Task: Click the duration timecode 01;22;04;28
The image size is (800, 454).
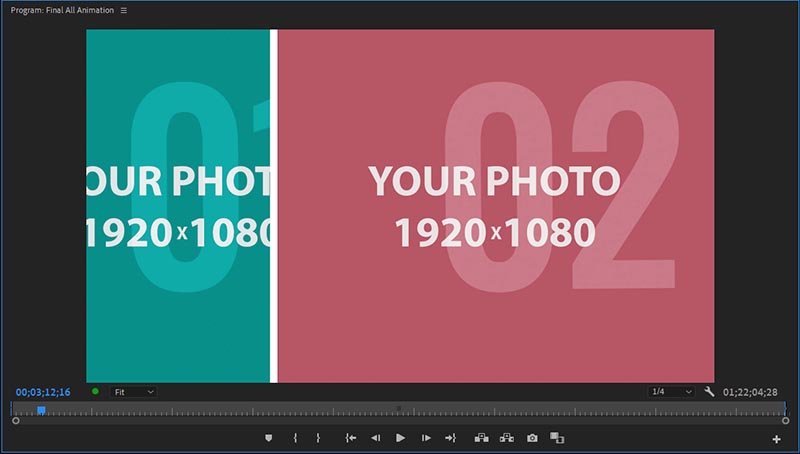Action: coord(751,392)
